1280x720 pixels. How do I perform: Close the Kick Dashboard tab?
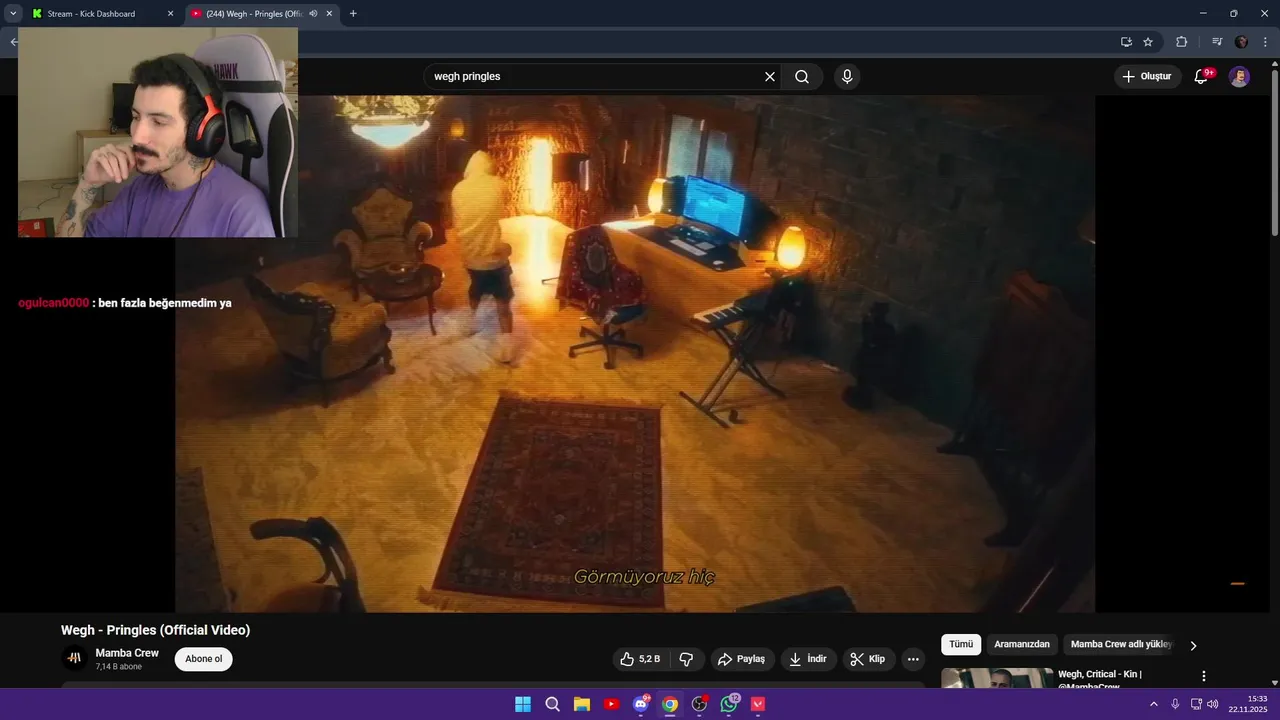tap(170, 14)
